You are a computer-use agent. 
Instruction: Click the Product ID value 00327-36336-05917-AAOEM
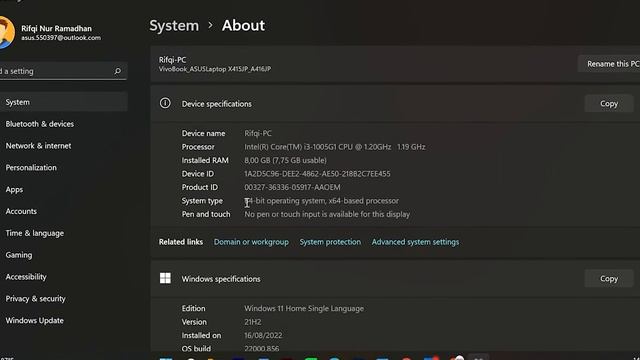pos(292,187)
